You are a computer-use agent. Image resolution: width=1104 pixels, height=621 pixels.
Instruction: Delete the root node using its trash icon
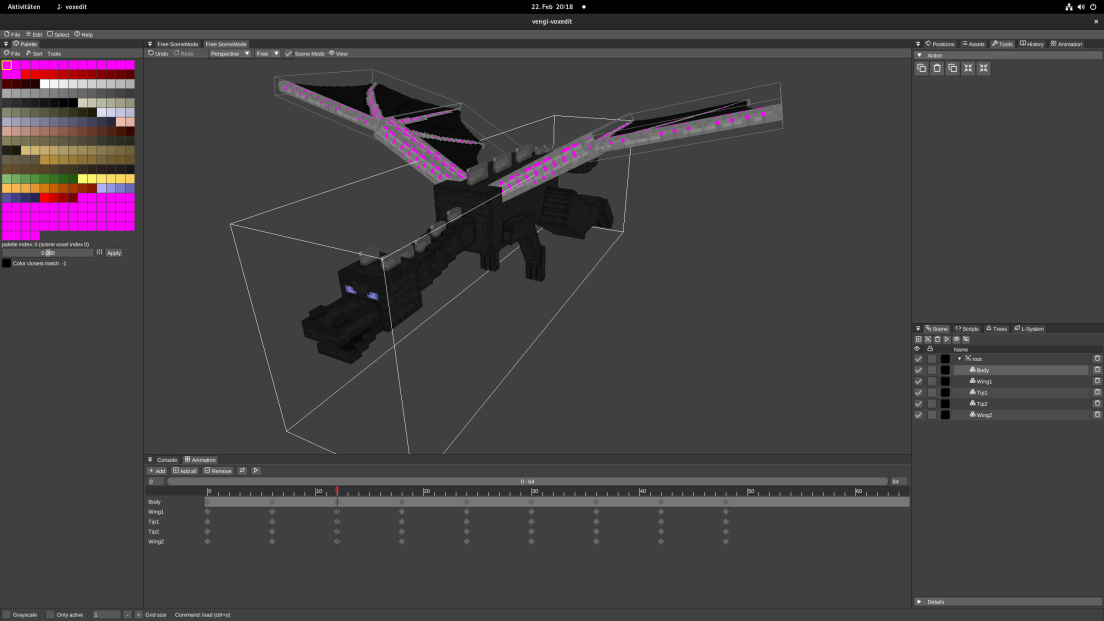tap(1097, 358)
